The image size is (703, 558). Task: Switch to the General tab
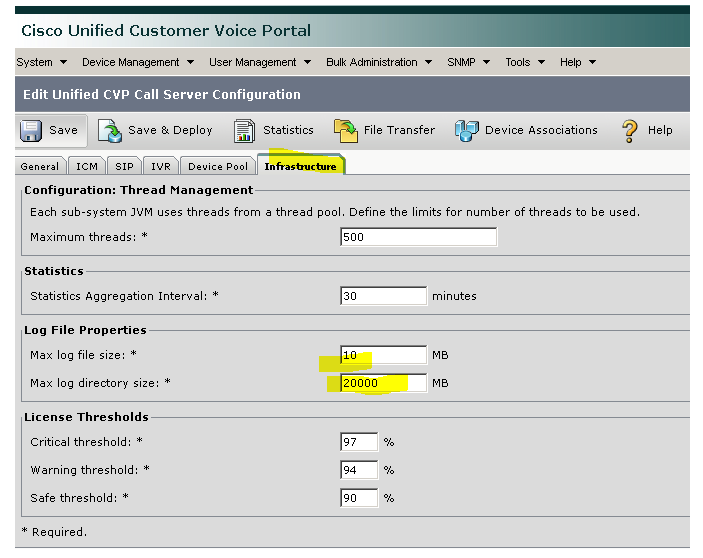tap(40, 166)
